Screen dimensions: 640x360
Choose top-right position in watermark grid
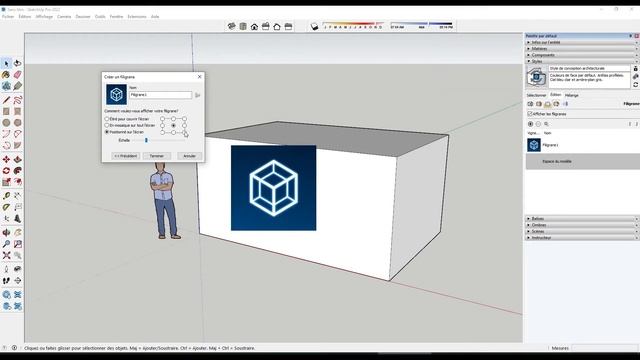(184, 119)
